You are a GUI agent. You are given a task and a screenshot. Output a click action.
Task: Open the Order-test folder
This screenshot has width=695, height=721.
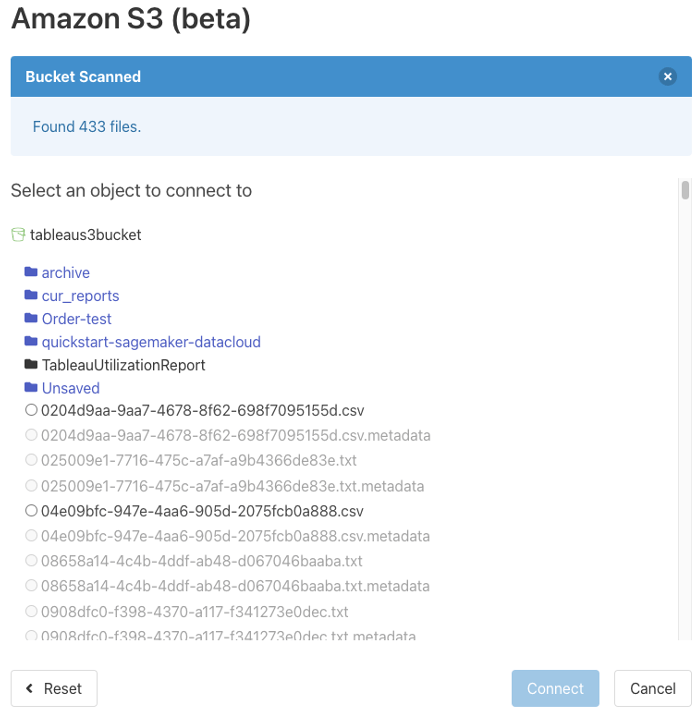[76, 319]
